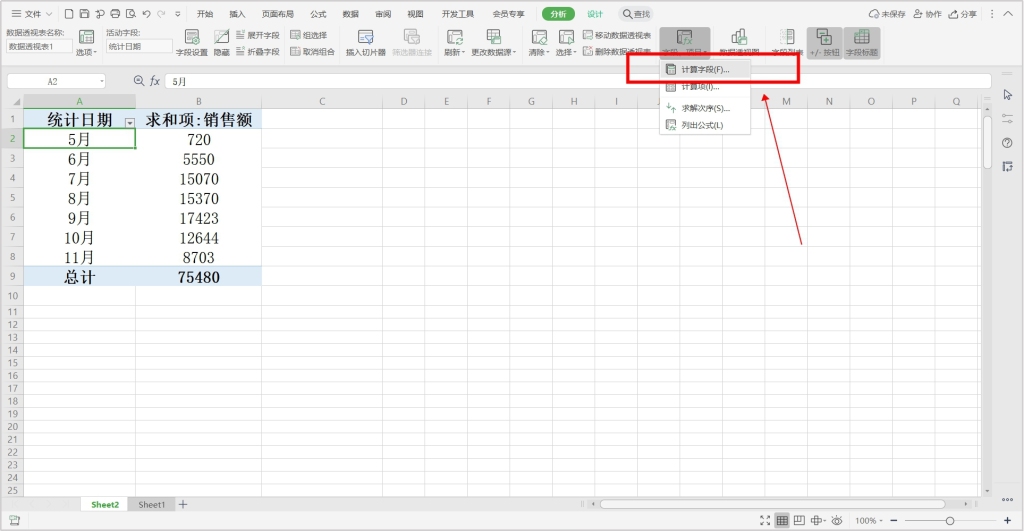Open the 清除 dropdown
The width and height of the screenshot is (1024, 531).
(539, 42)
